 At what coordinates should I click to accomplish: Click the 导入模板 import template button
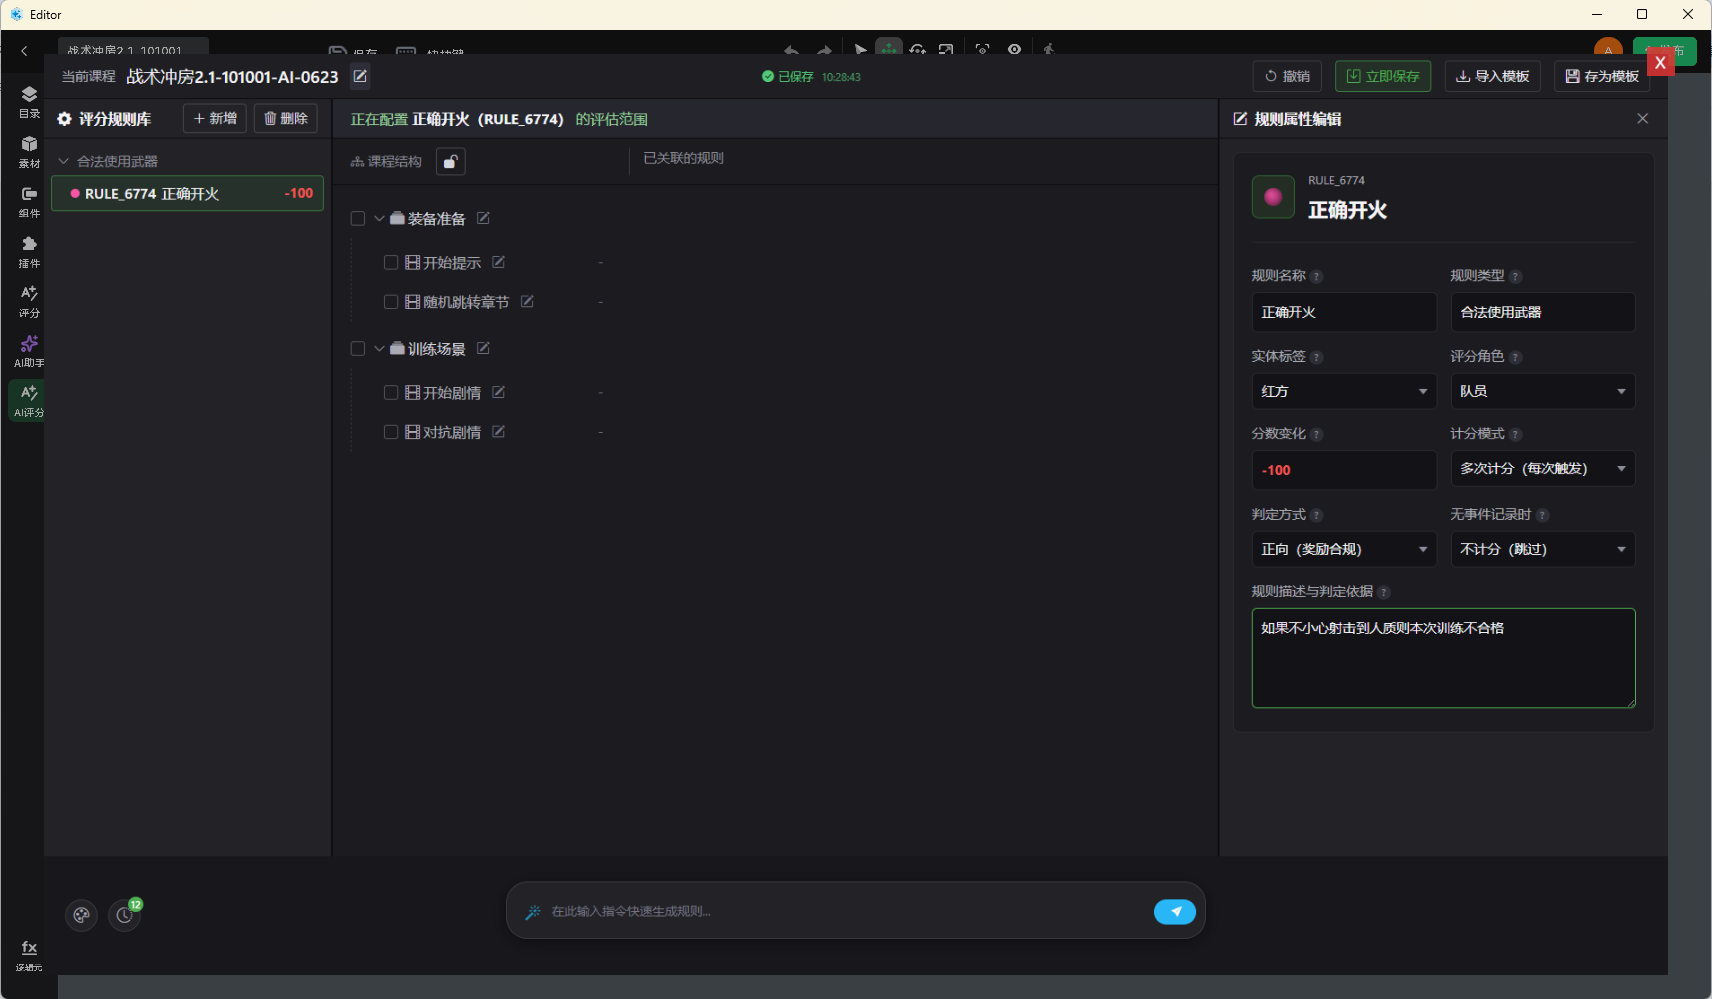pyautogui.click(x=1493, y=76)
